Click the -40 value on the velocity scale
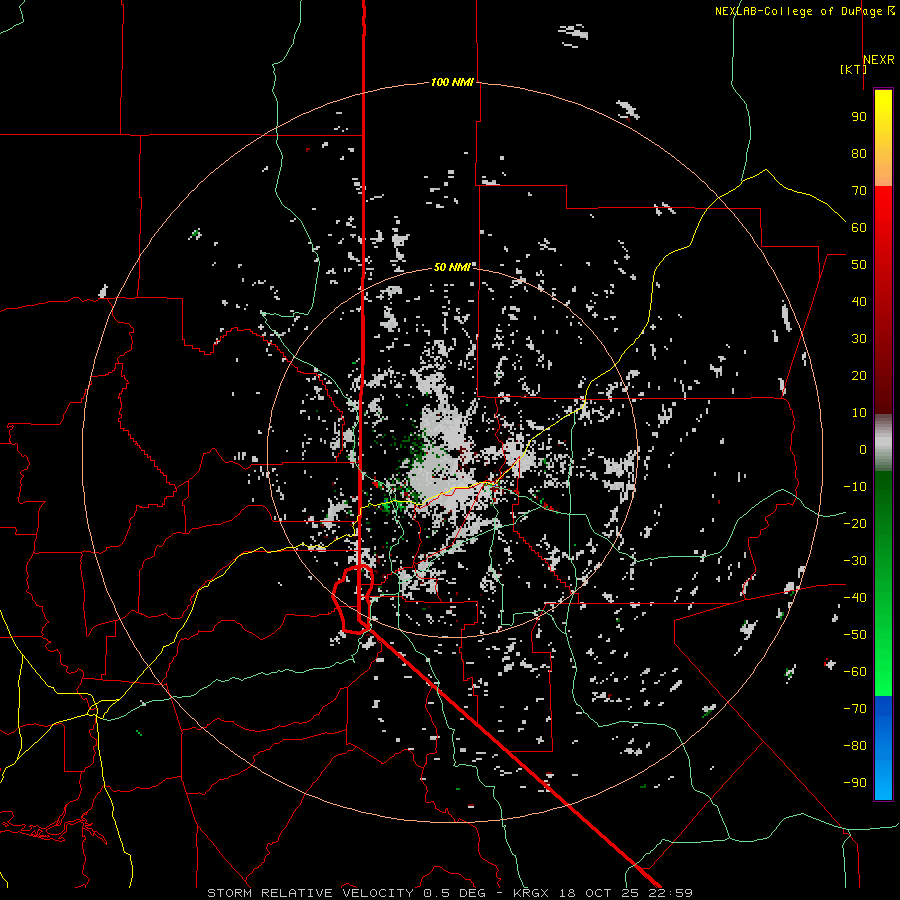This screenshot has height=900, width=900. pos(855,598)
